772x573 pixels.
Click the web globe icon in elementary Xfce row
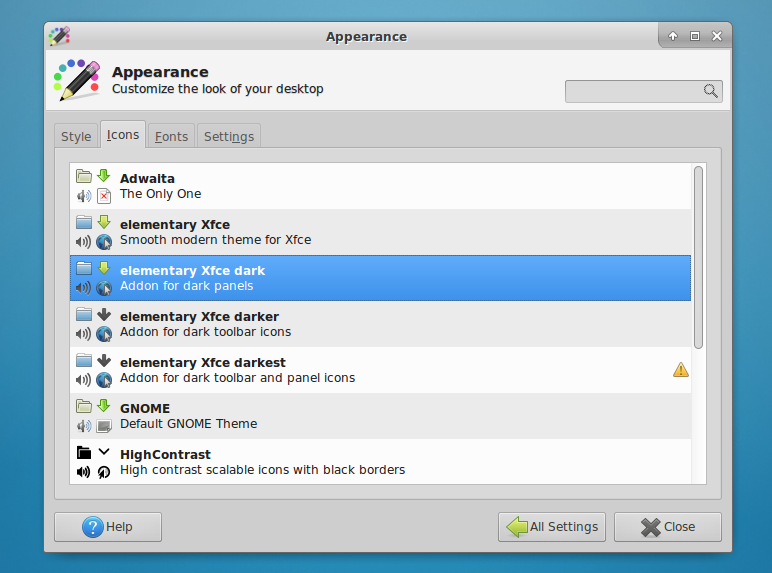[x=104, y=242]
